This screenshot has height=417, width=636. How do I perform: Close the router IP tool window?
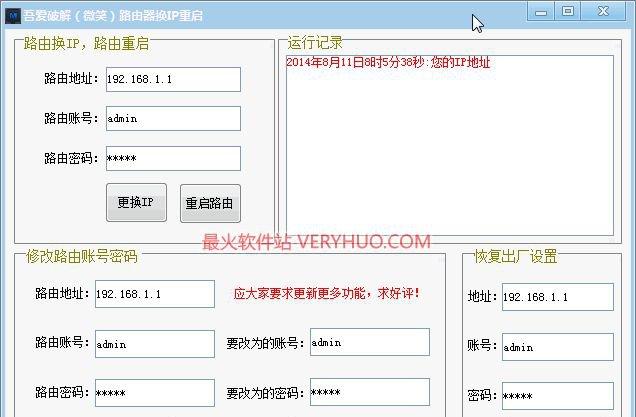603,11
